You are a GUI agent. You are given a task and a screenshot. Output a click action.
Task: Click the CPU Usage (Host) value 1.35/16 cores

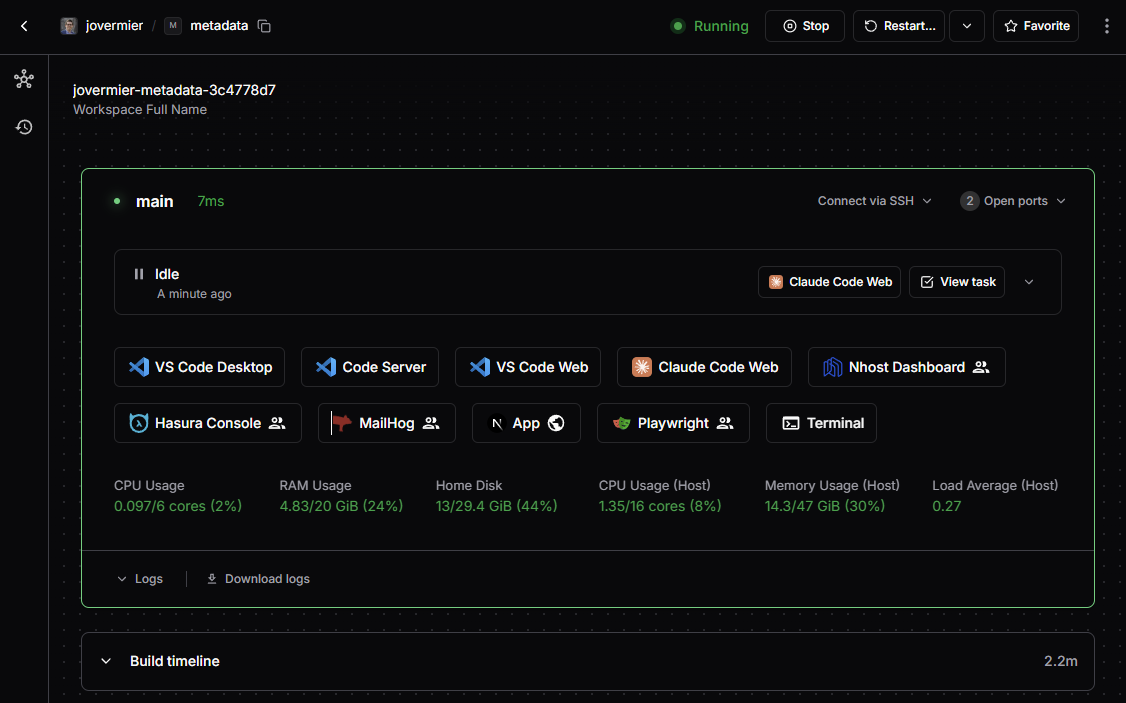pos(660,506)
